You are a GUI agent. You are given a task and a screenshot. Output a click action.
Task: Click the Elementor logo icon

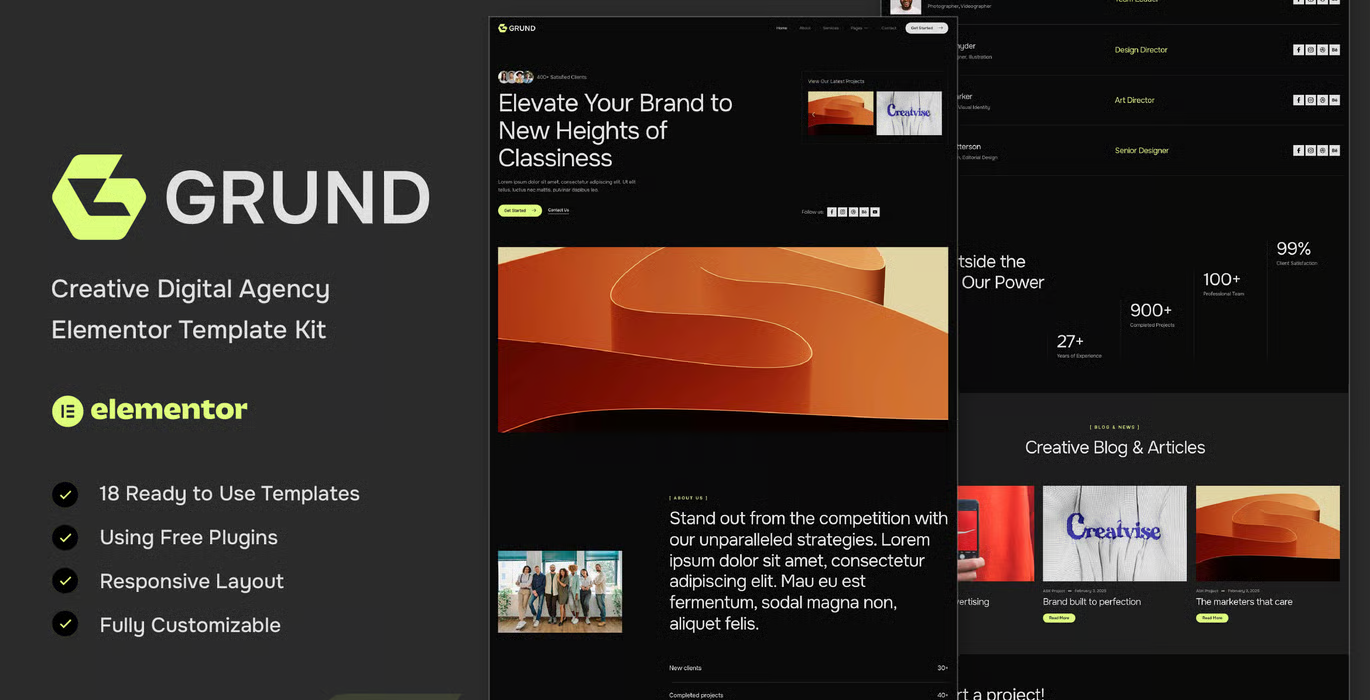point(66,410)
